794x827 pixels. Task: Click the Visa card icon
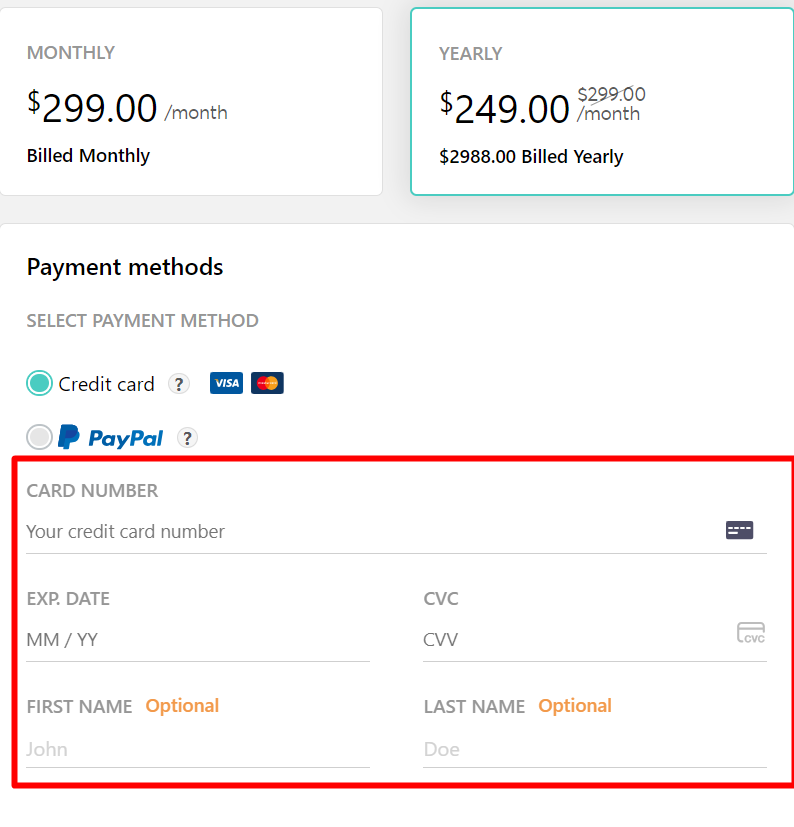(x=226, y=383)
